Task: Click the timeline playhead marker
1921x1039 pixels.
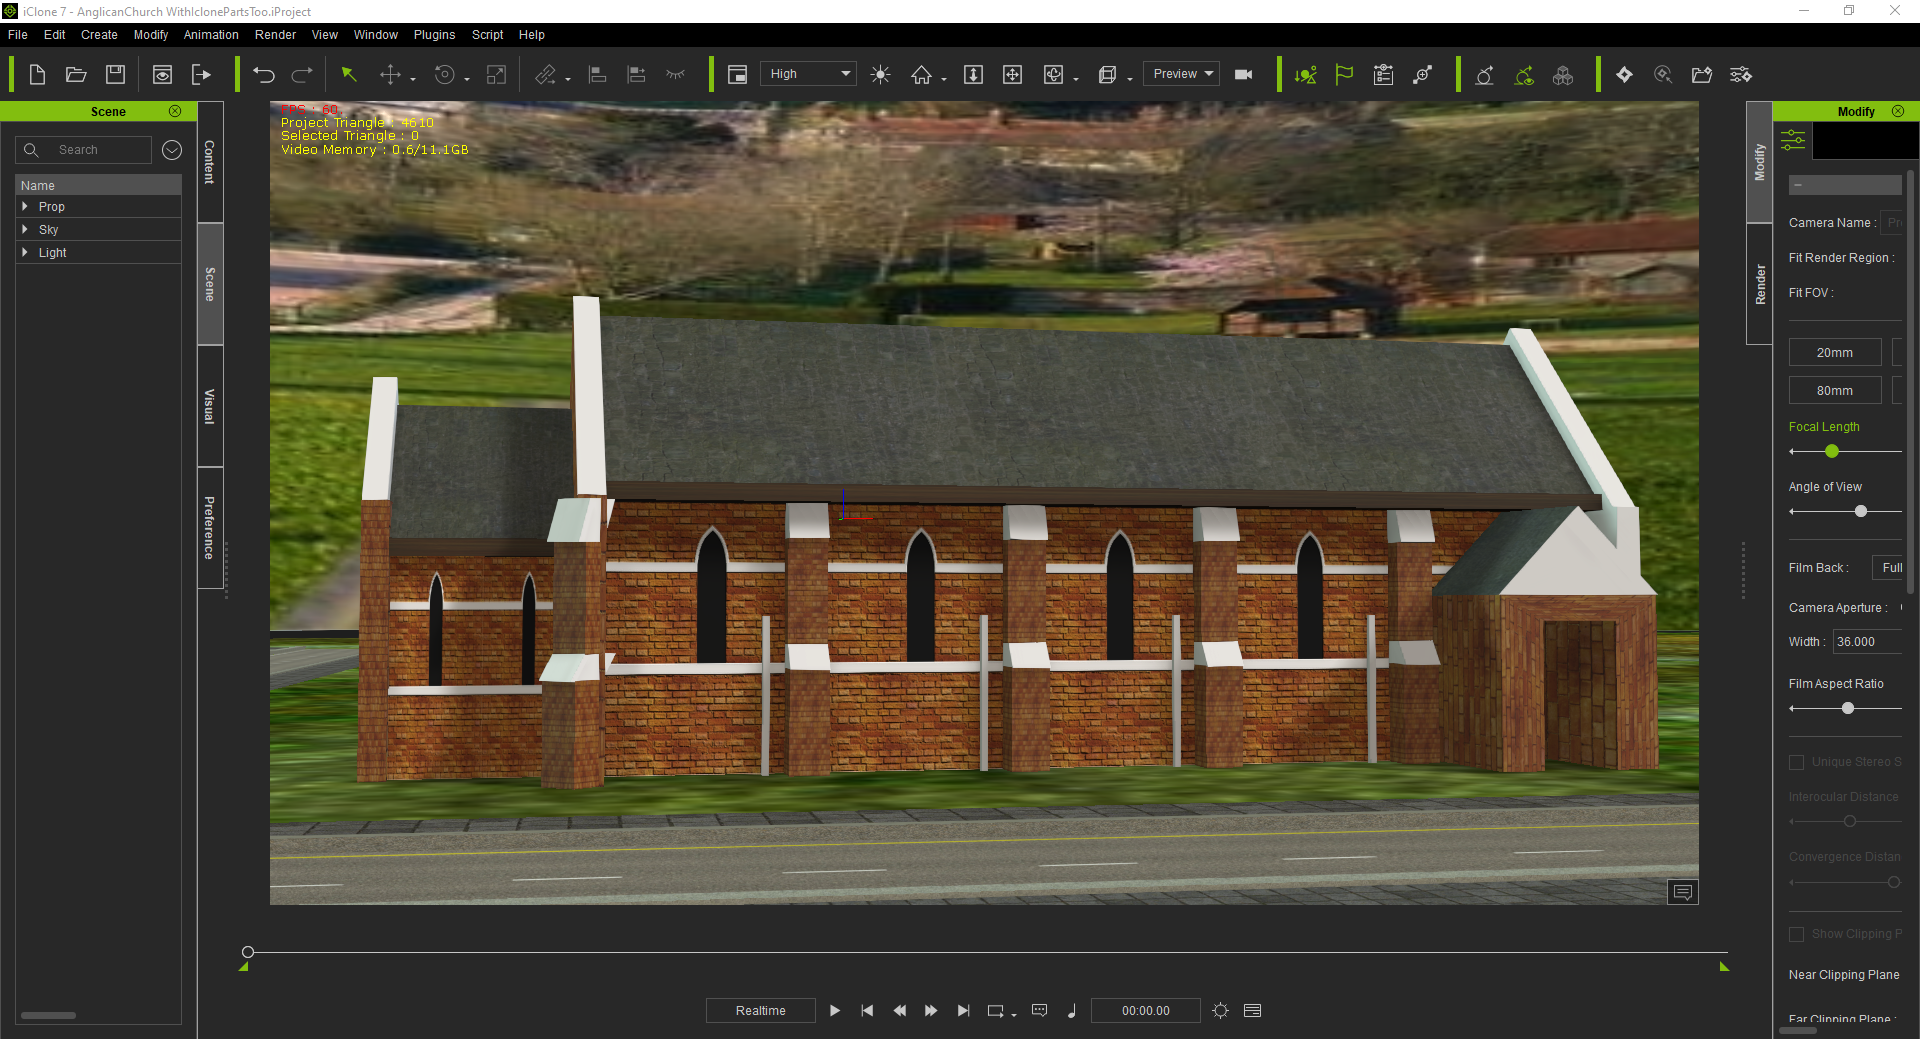Action: [248, 952]
